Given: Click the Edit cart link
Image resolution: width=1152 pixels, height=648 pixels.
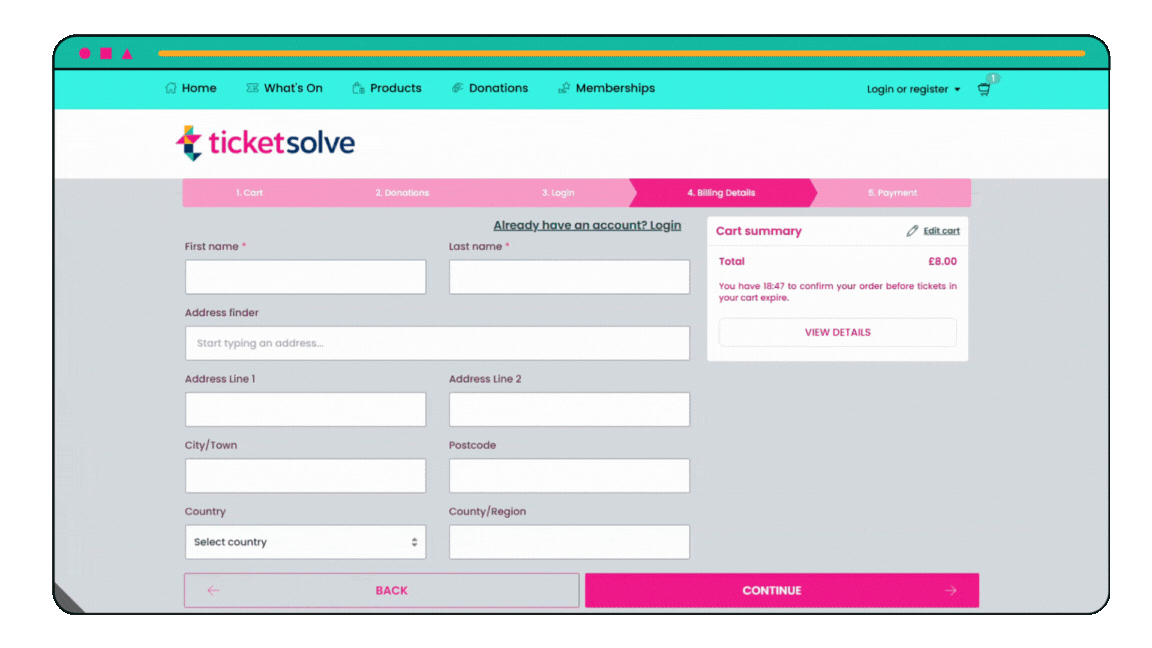Looking at the screenshot, I should (941, 231).
